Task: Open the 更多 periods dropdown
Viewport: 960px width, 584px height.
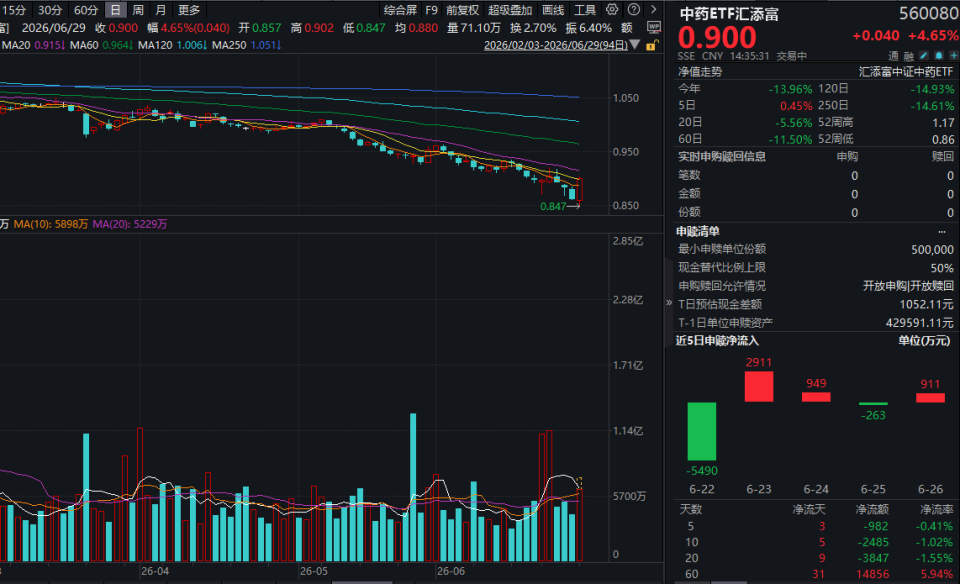Action: pos(189,10)
